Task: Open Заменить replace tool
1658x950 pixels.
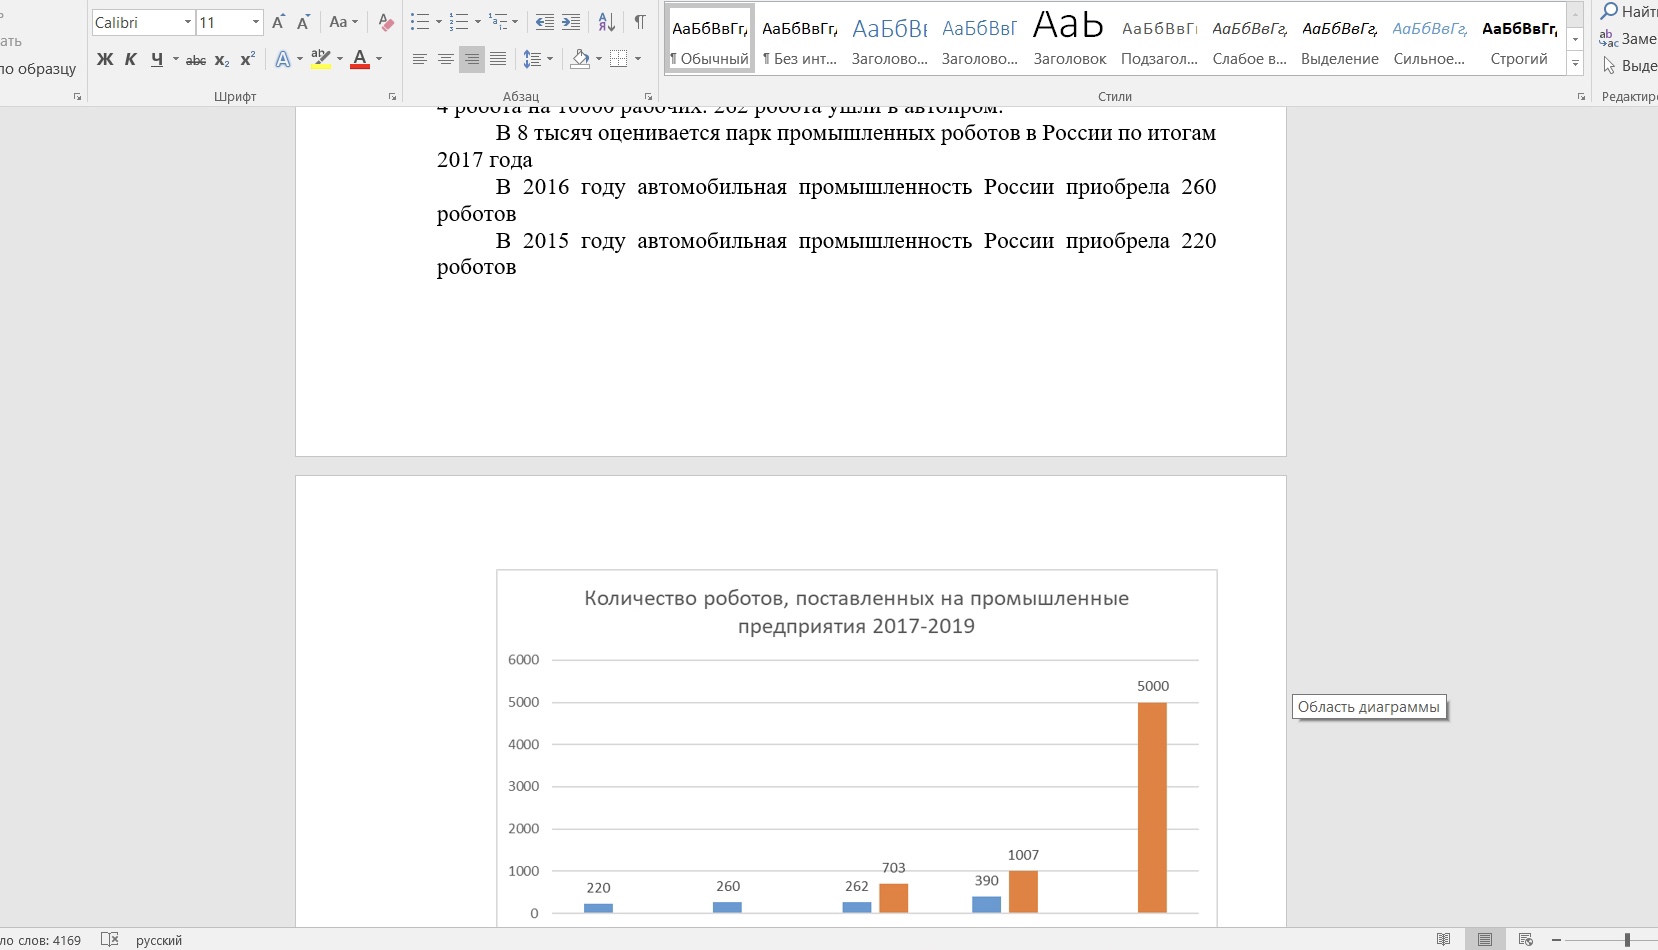Action: click(x=1627, y=39)
